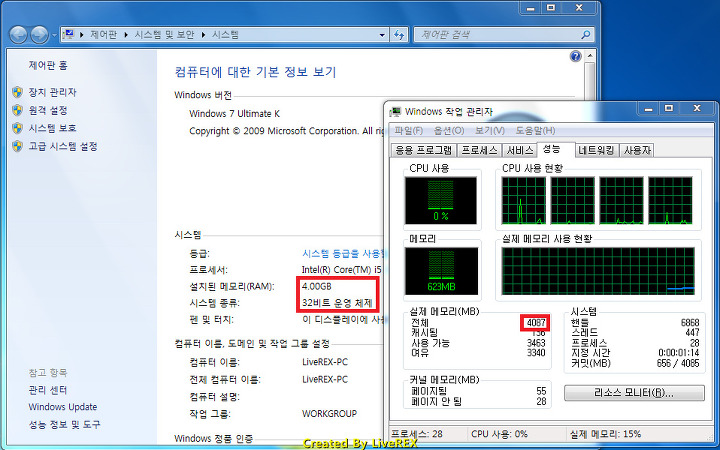
Task: Click the refresh button next to address bar
Action: pos(399,34)
